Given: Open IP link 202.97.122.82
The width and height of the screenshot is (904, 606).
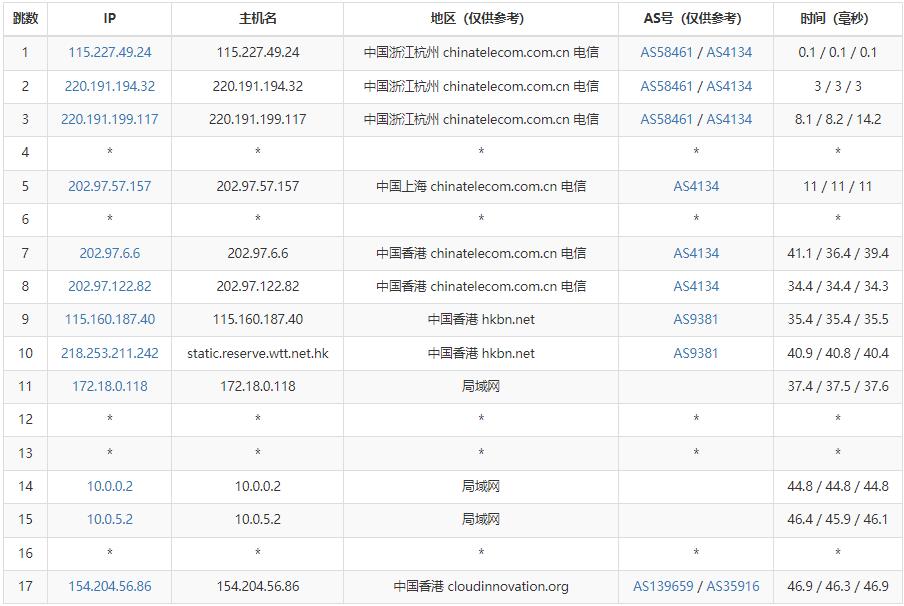Looking at the screenshot, I should point(110,286).
